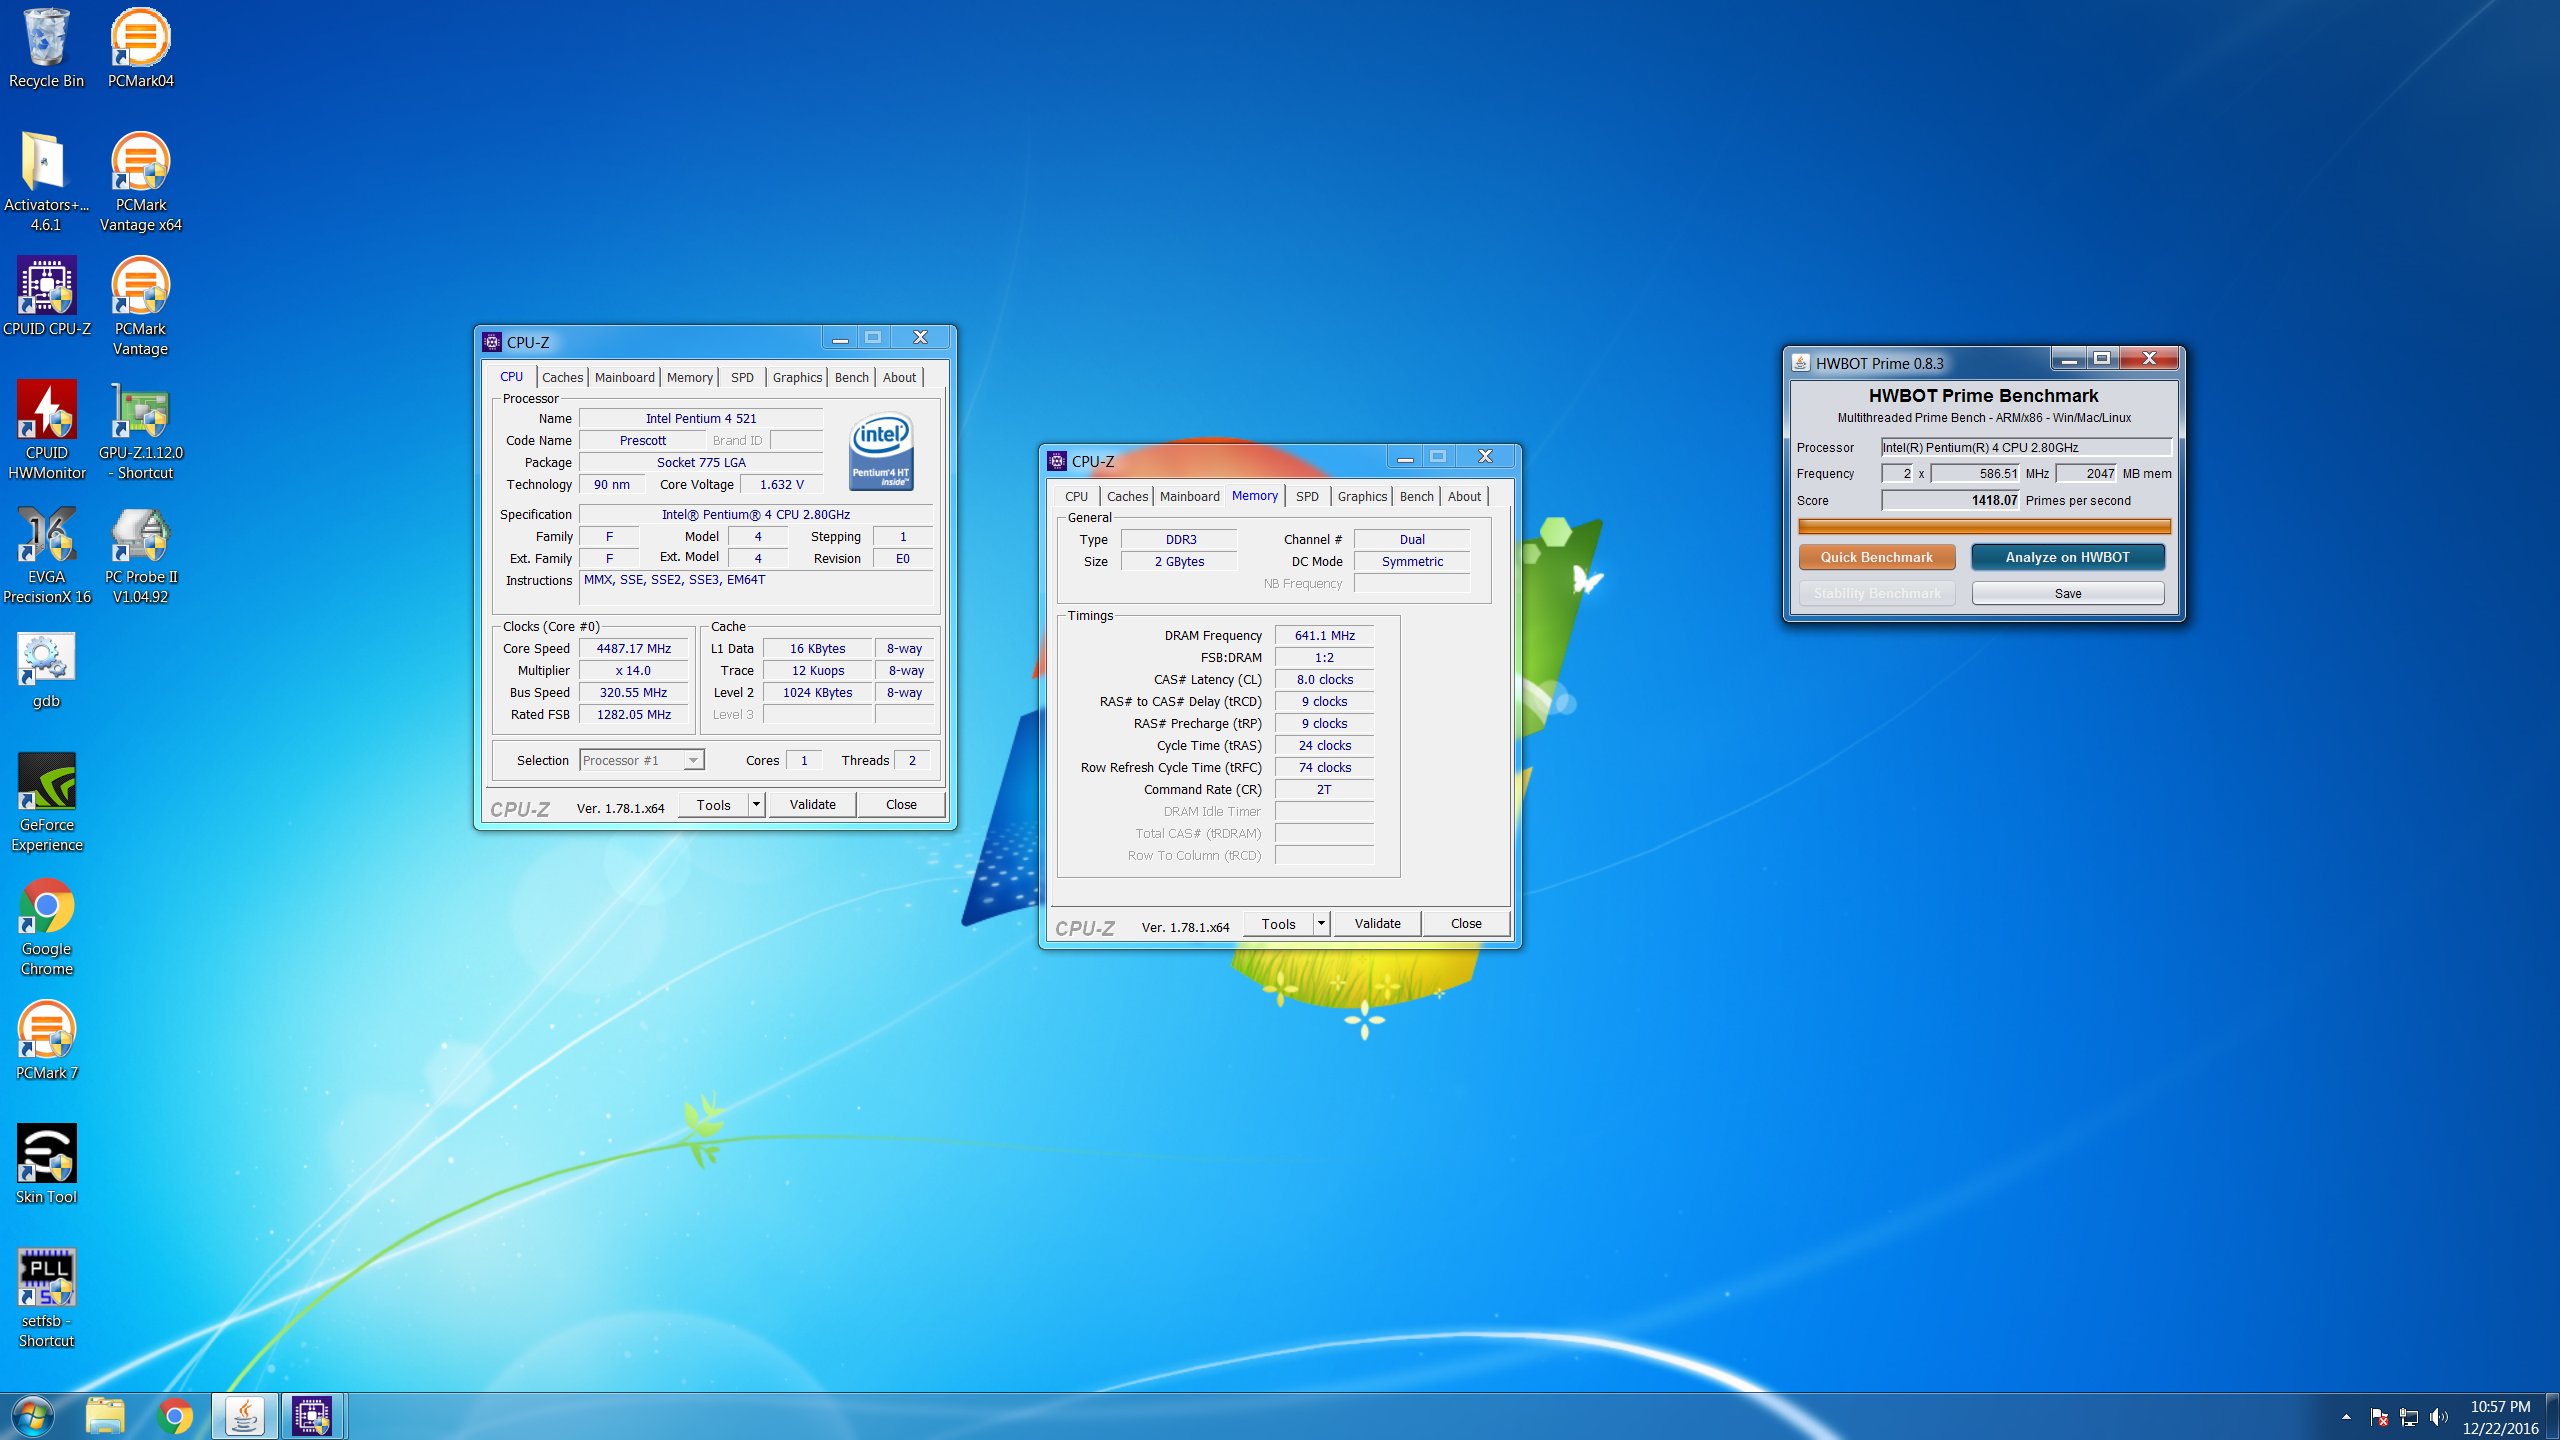This screenshot has height=1440, width=2560.
Task: Click Save button in HWBOT Prime
Action: [x=2067, y=593]
